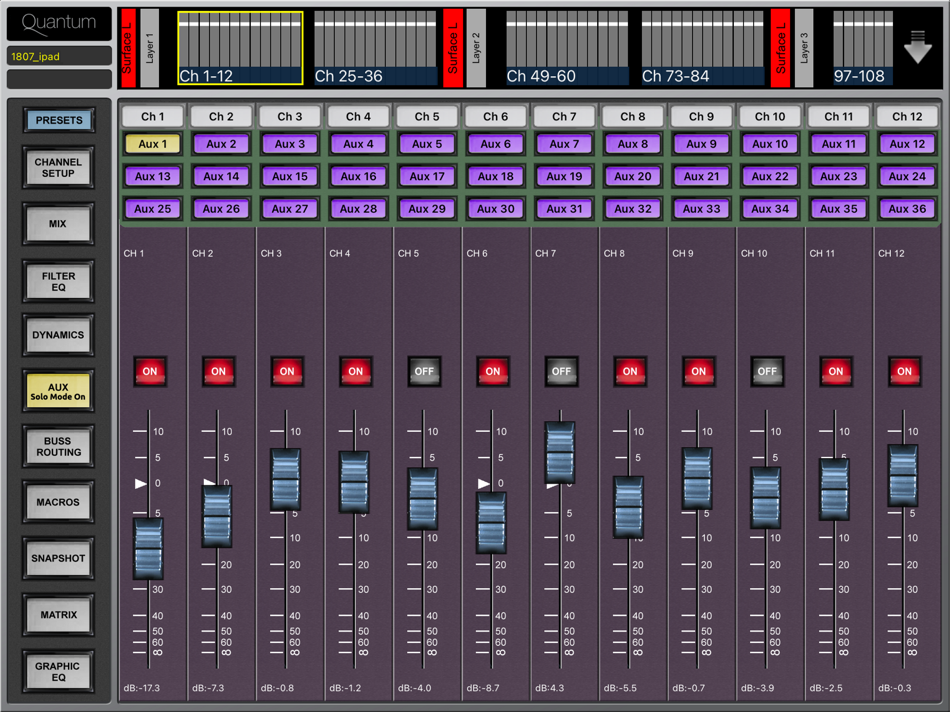Click the Surface L button next to Layer 3
This screenshot has height=712, width=950.
click(x=780, y=48)
